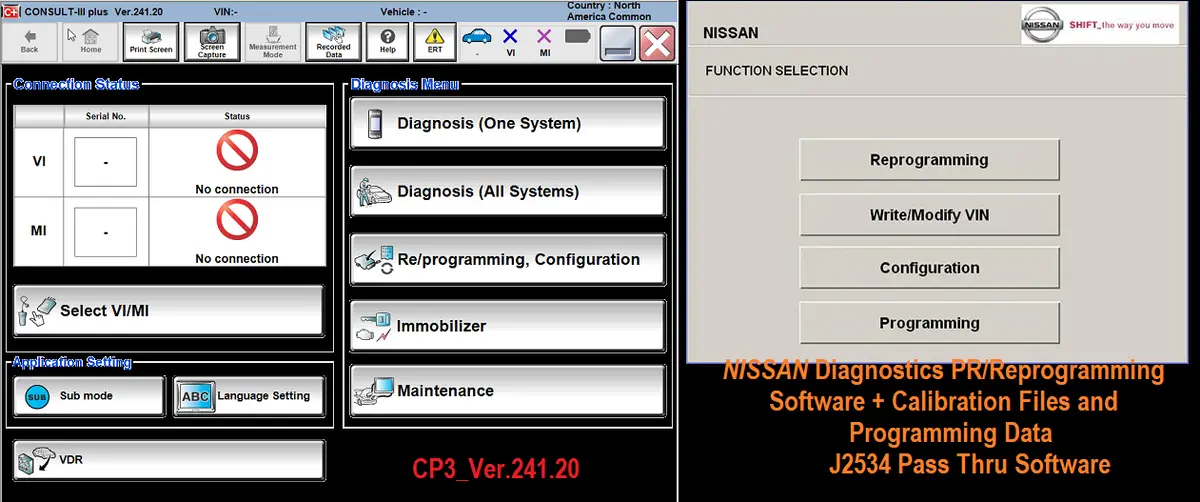Open VDR button
1200x502 pixels.
point(169,460)
